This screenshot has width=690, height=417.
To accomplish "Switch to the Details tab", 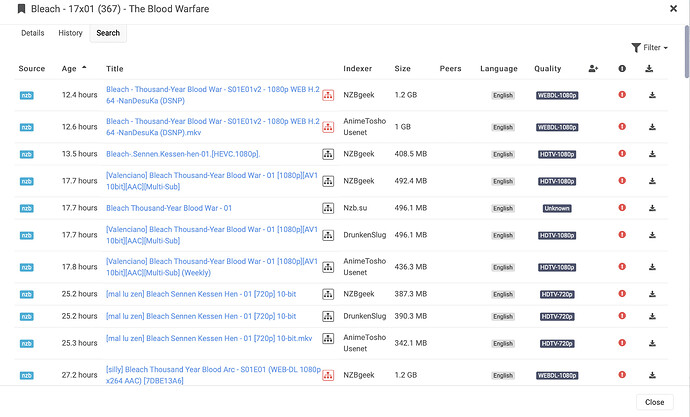I will (x=33, y=33).
